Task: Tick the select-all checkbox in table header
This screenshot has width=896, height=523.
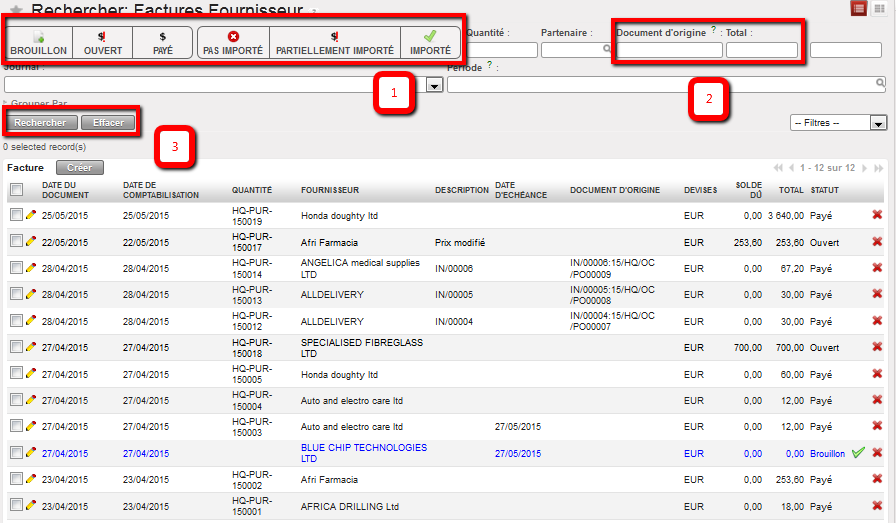Action: pos(16,190)
